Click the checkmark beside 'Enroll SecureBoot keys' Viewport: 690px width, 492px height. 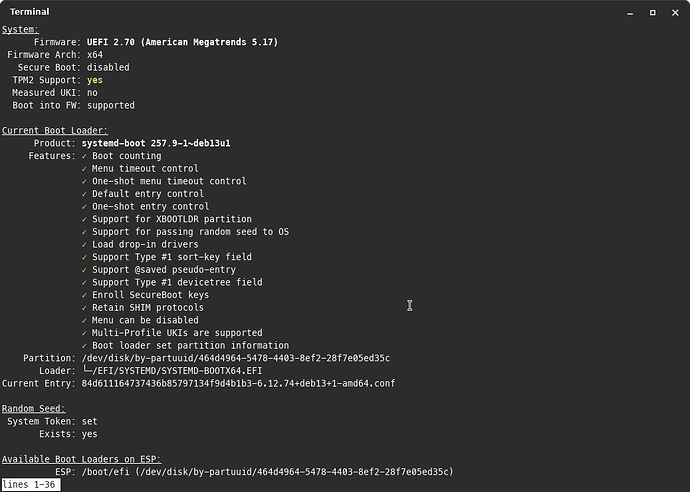(85, 295)
